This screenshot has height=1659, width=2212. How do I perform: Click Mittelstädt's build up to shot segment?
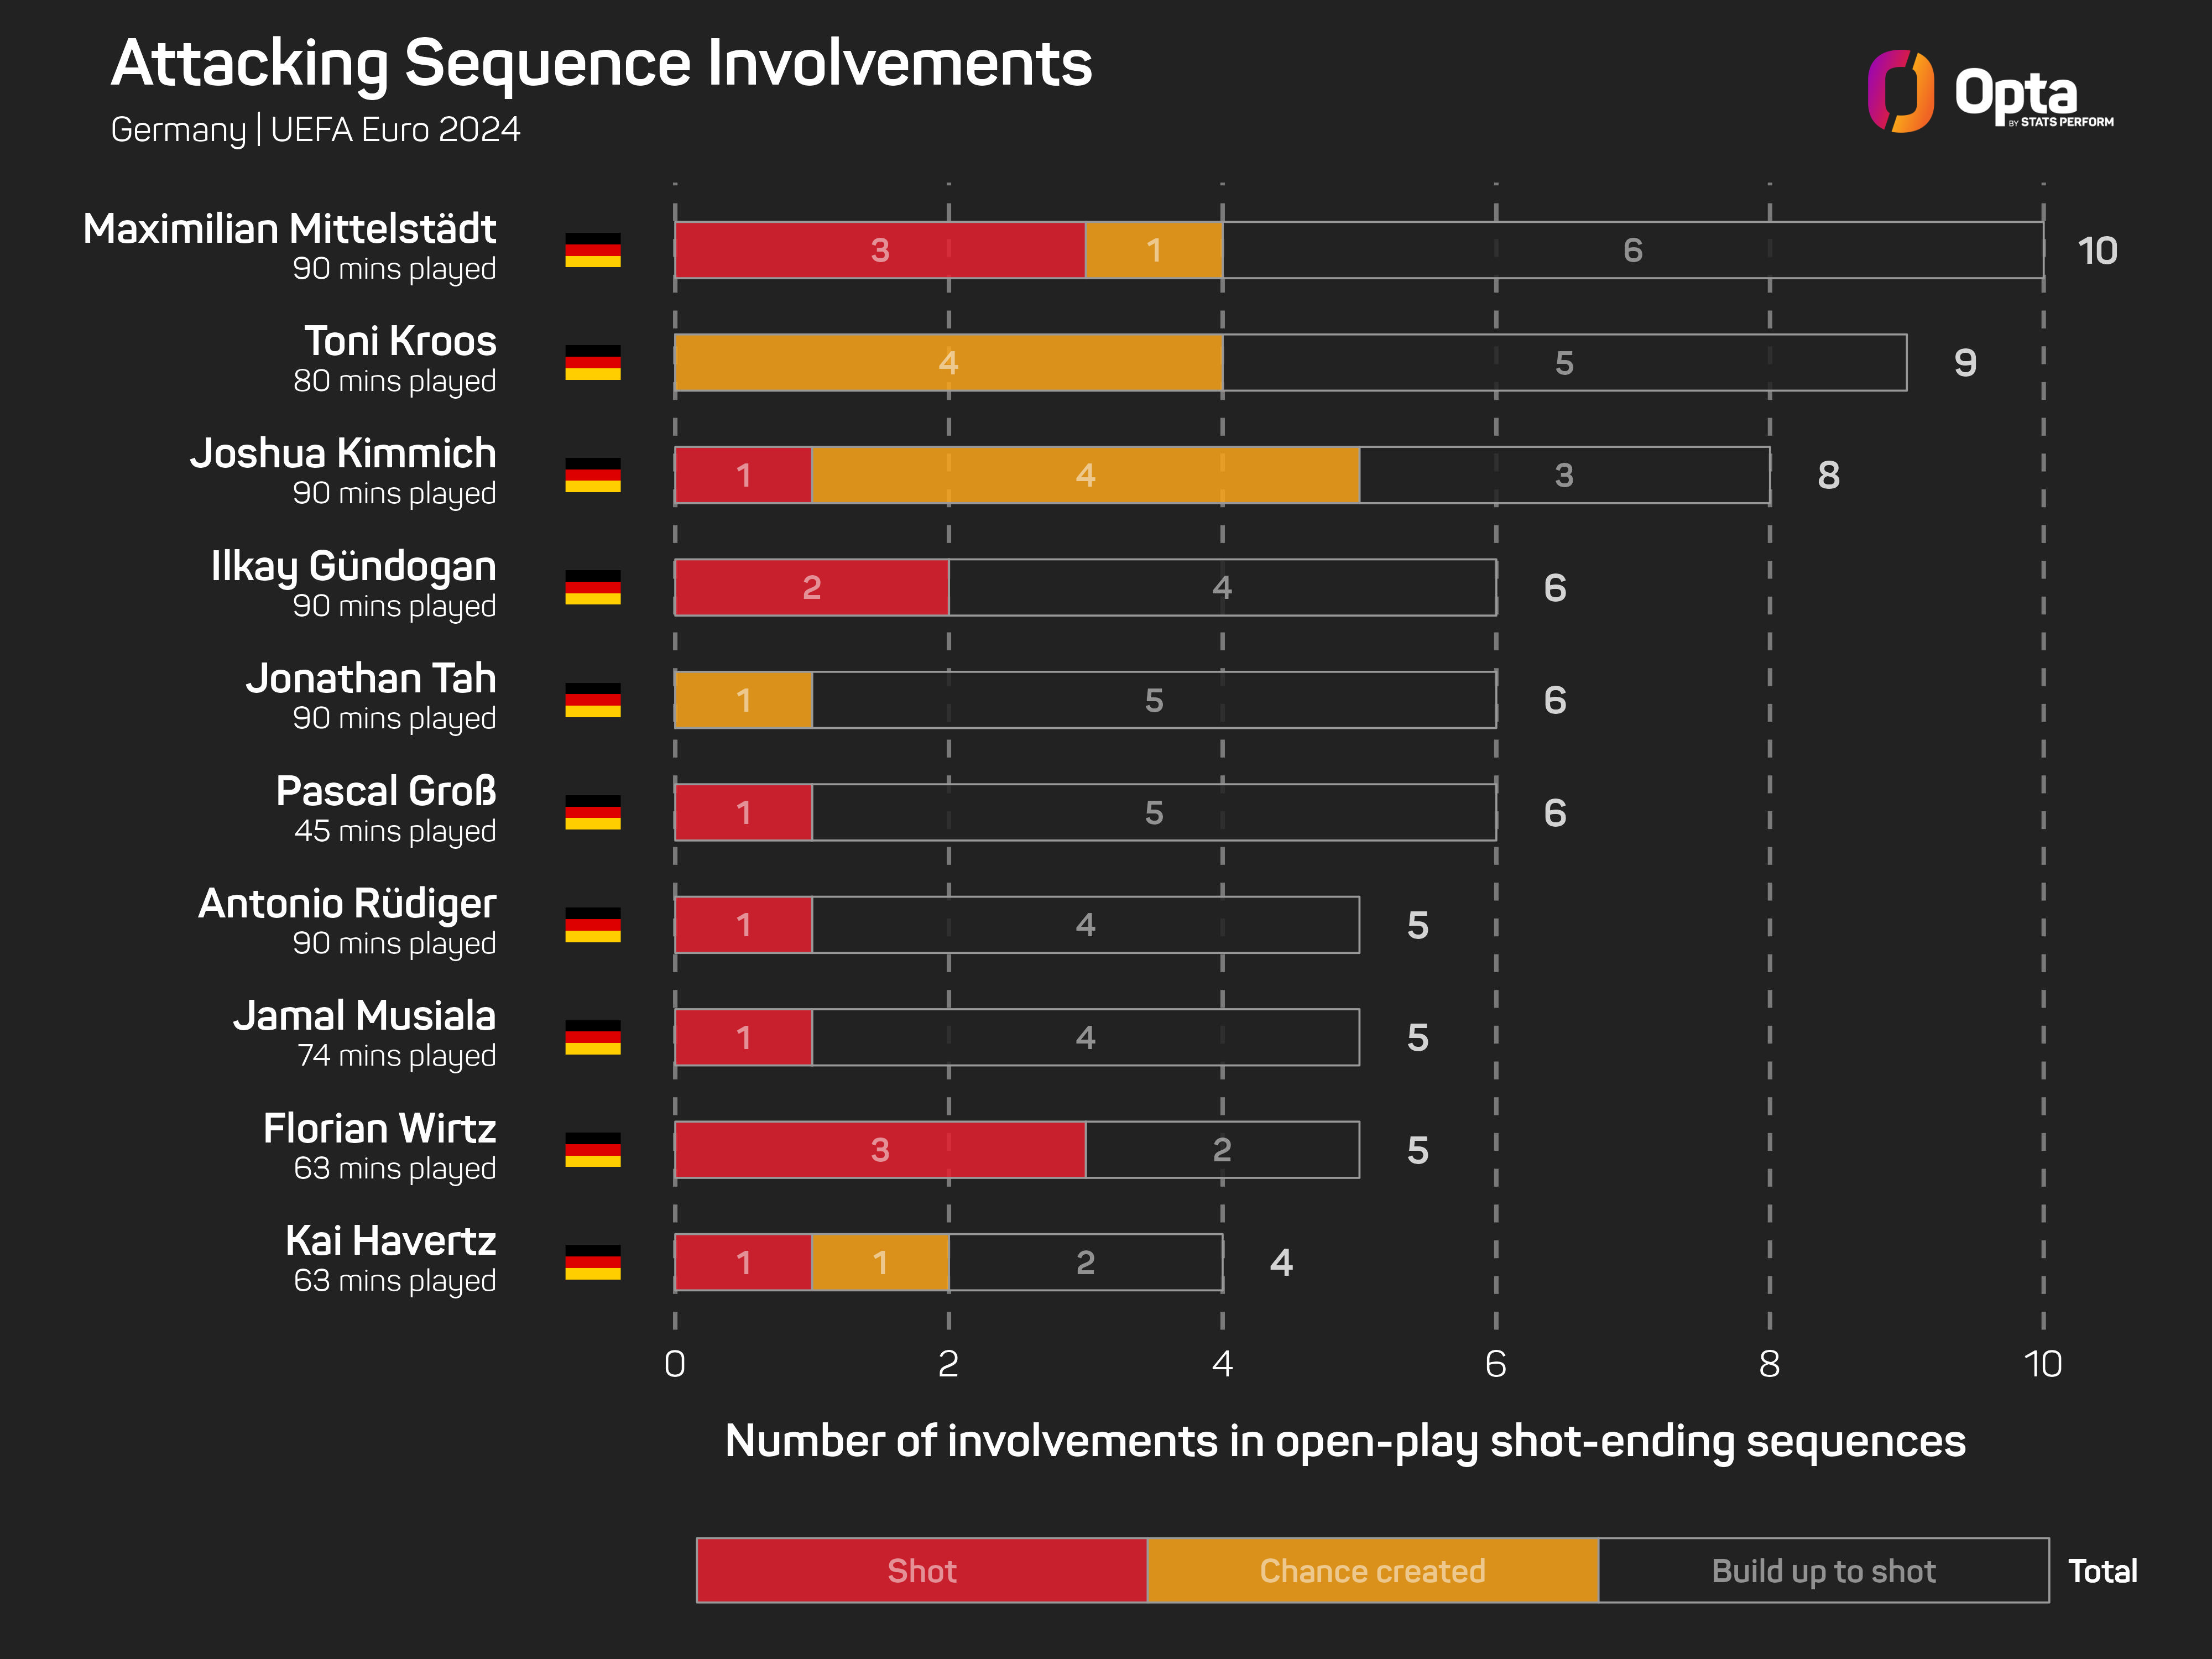point(1632,250)
